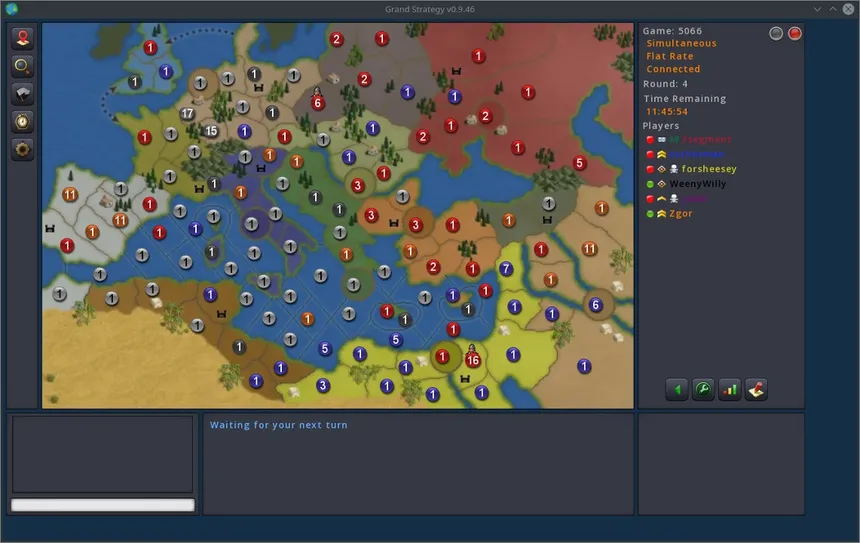Click the grey flag sidebar button
Image resolution: width=860 pixels, height=543 pixels.
coord(22,94)
